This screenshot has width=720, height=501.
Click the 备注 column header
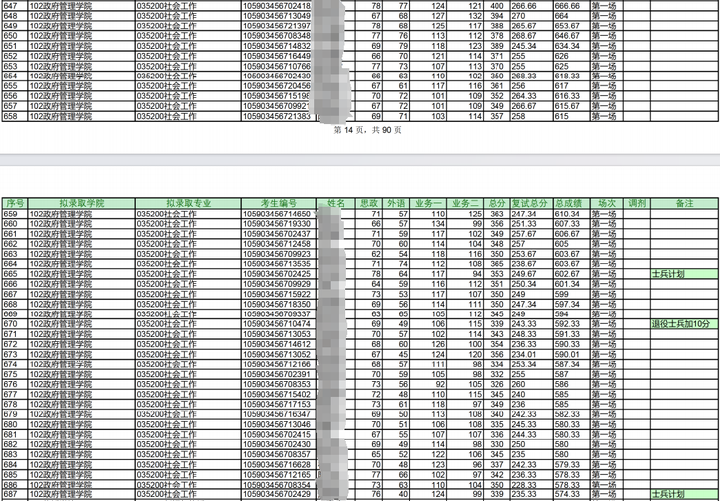tap(684, 203)
